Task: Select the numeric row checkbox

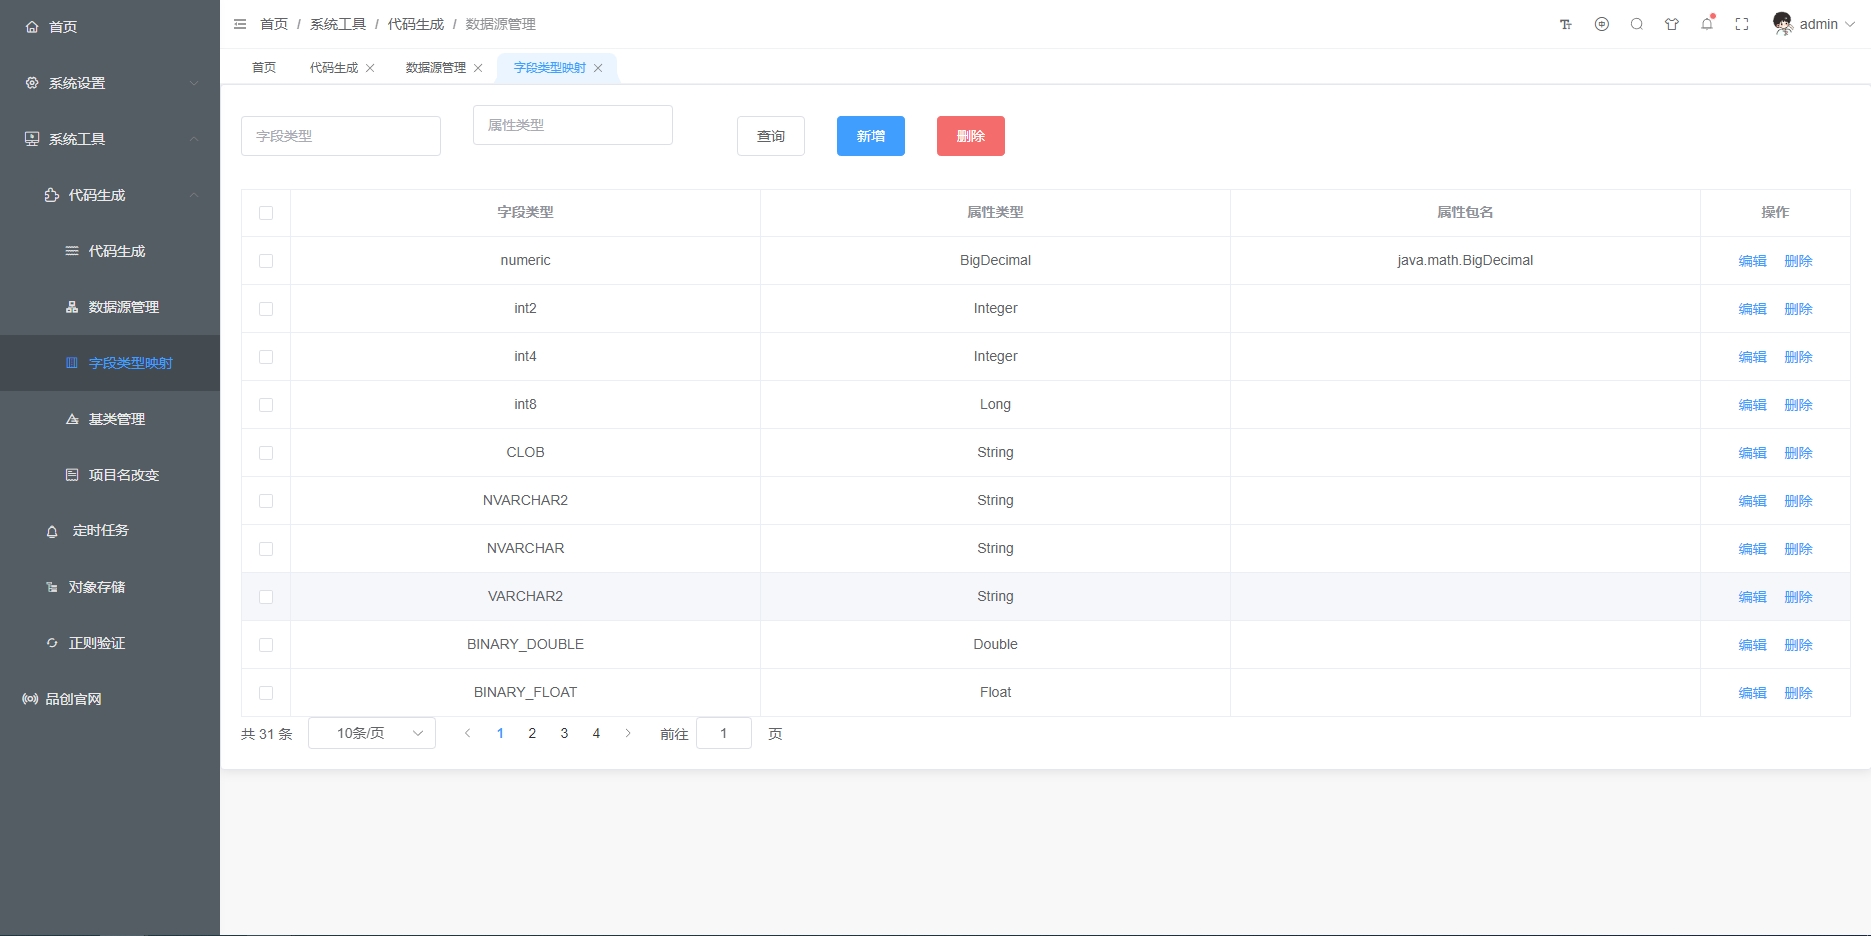Action: [x=266, y=261]
